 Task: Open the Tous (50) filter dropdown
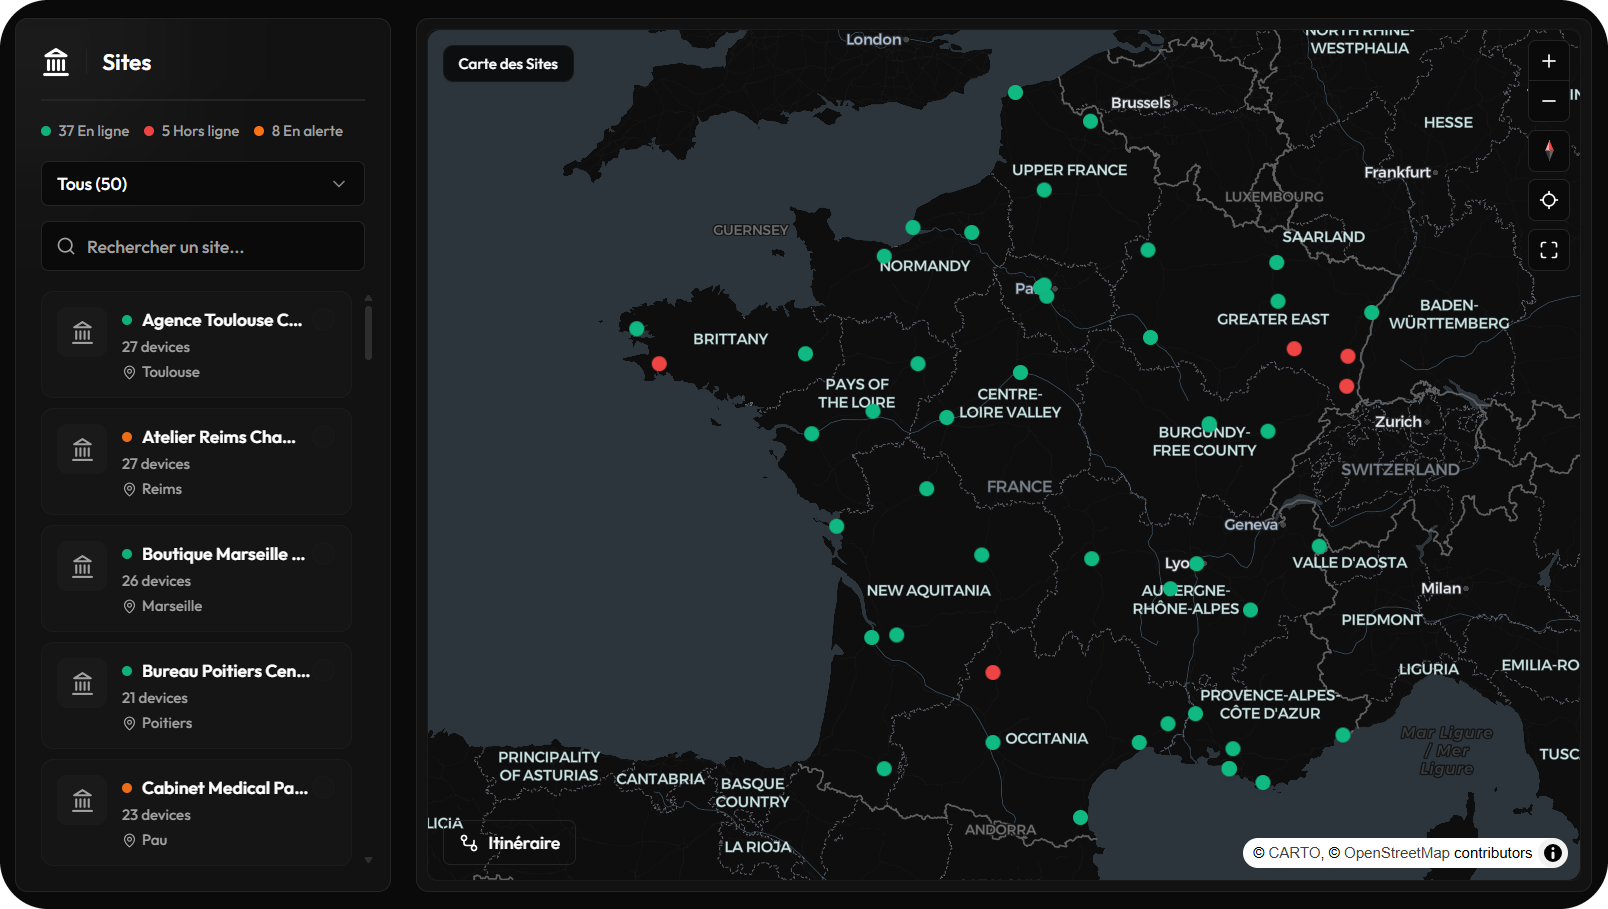coord(203,184)
